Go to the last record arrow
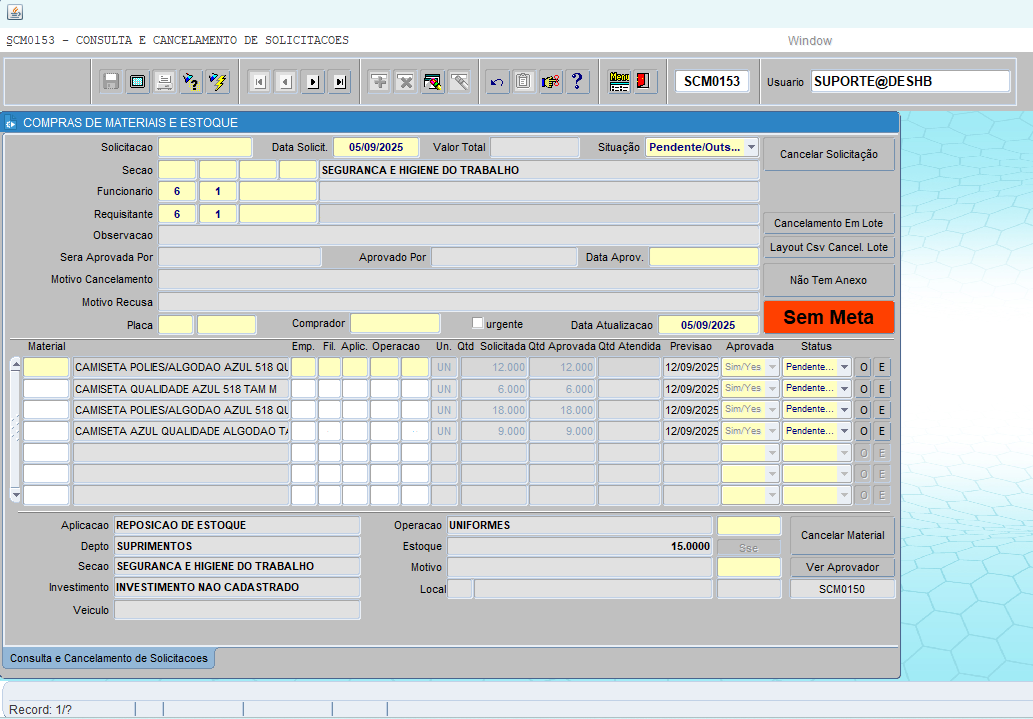The image size is (1033, 719). click(340, 82)
